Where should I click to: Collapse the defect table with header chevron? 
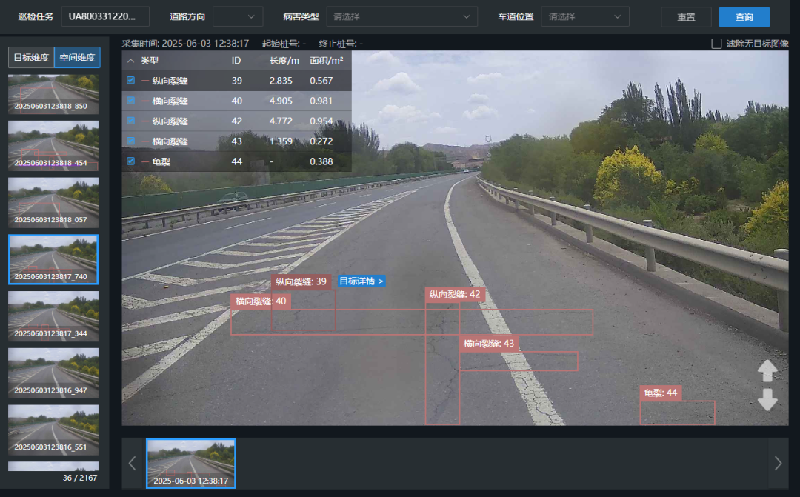tap(130, 61)
